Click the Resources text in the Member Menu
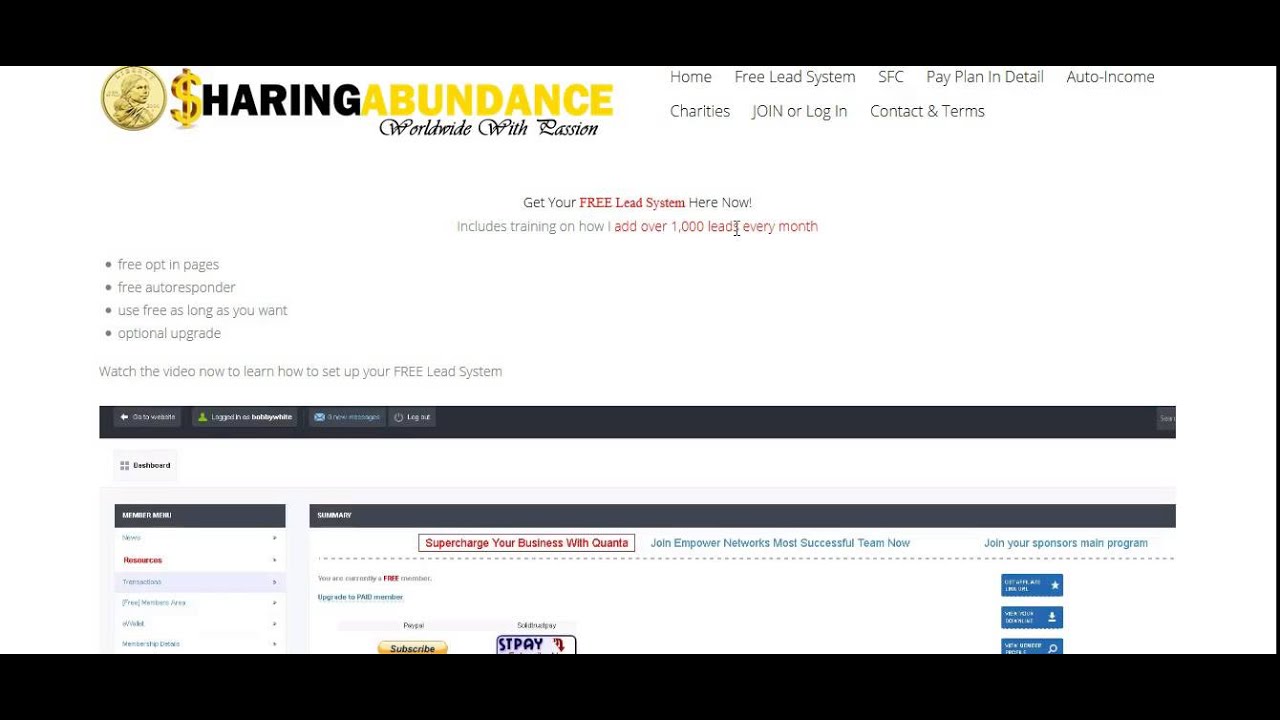The width and height of the screenshot is (1280, 720). tap(142, 560)
